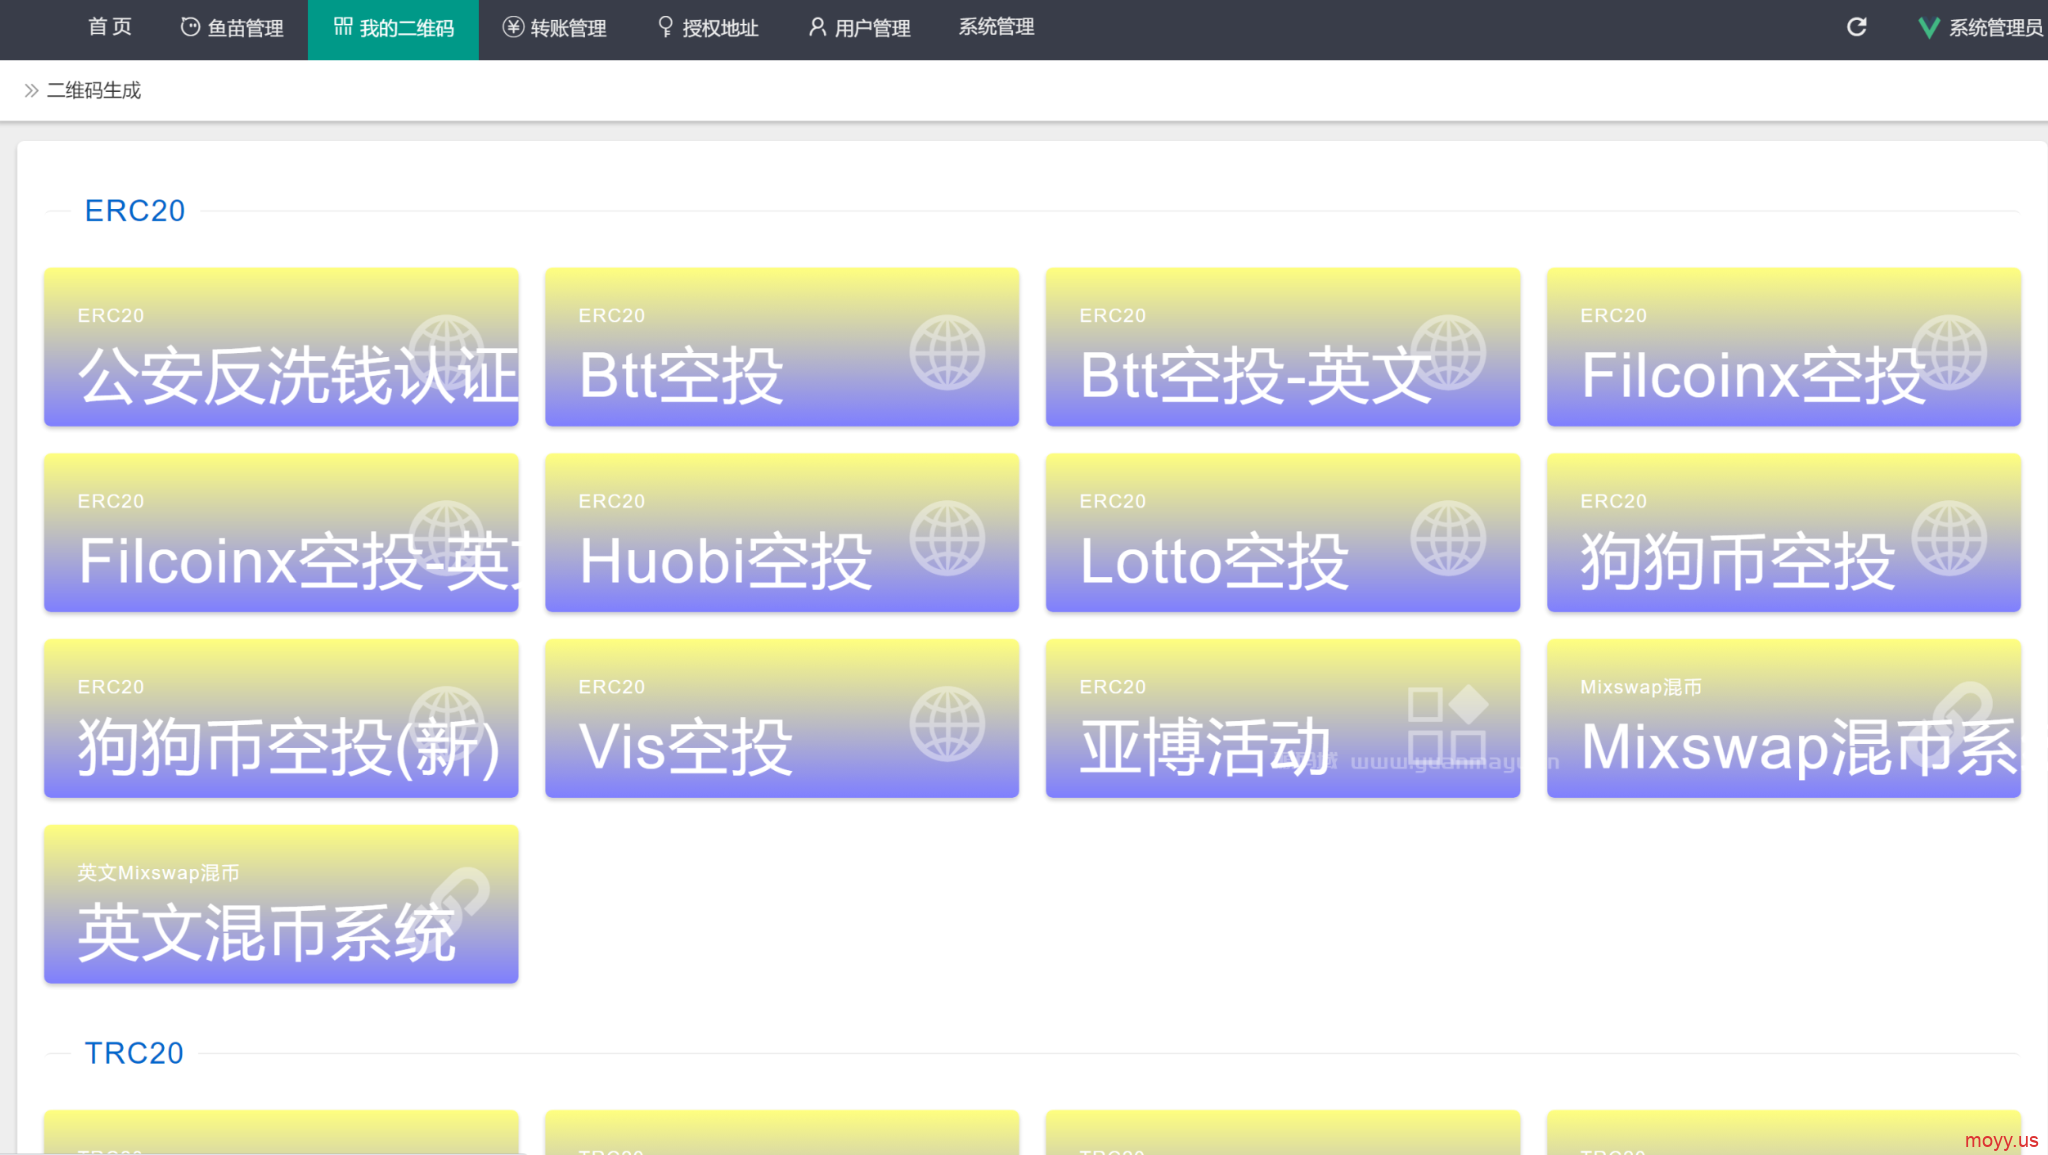2048x1155 pixels.
Task: Click globe icon on Huobi空投 card
Action: click(947, 538)
